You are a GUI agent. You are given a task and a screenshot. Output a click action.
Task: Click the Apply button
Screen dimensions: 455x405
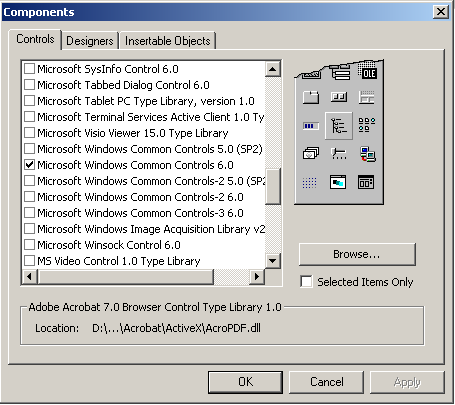407,382
